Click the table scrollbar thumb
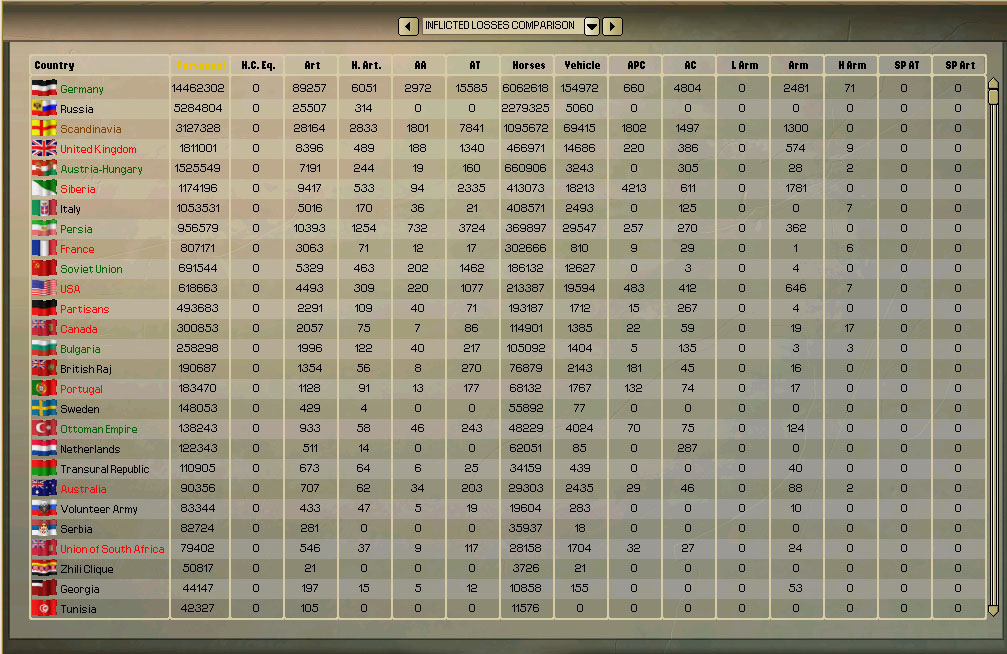Viewport: 1007px width, 654px height. [994, 96]
